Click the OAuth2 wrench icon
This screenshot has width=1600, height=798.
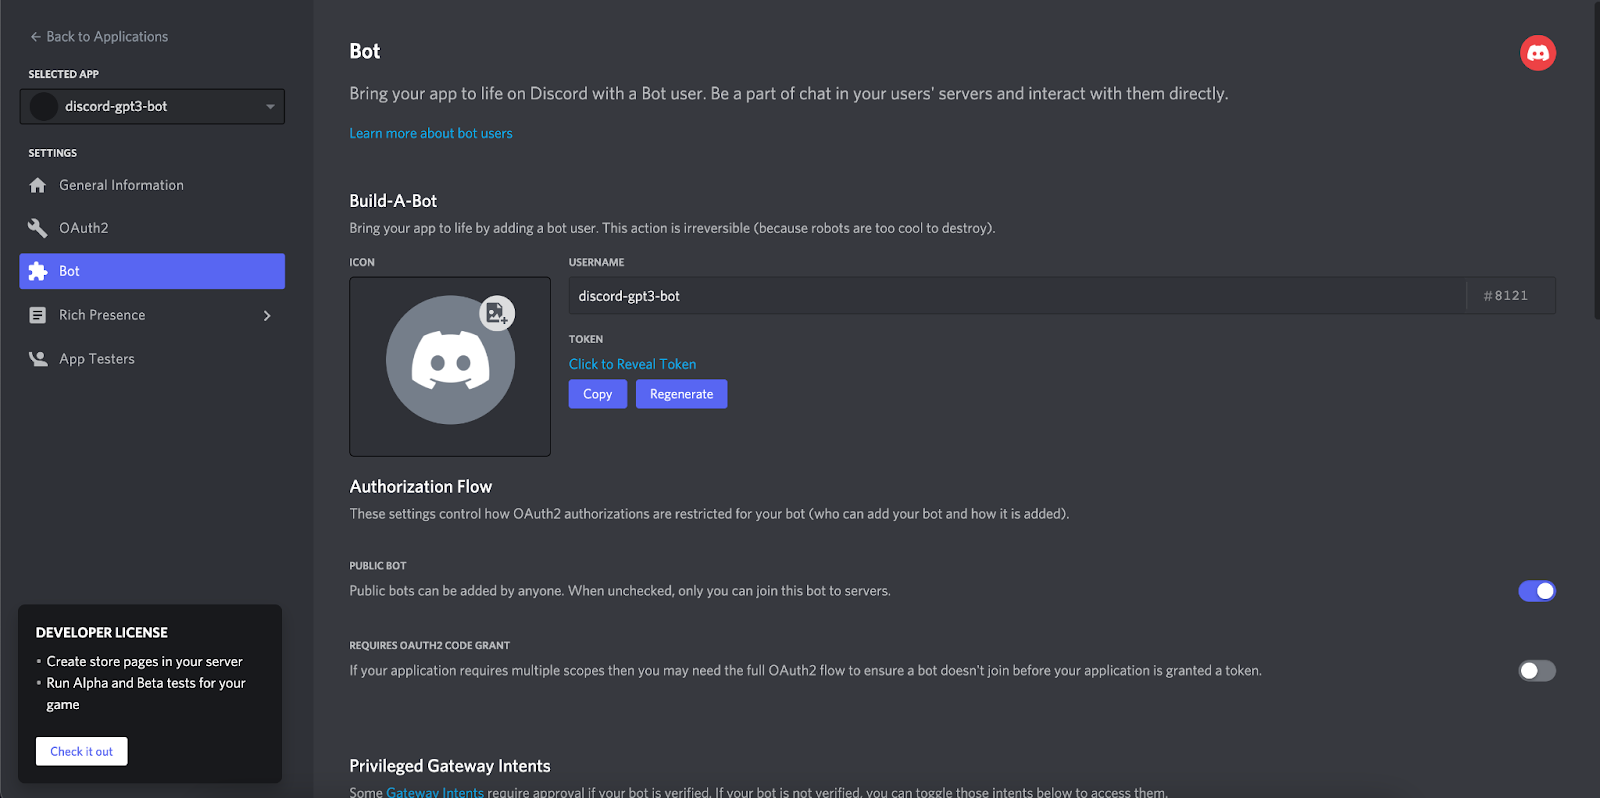click(x=38, y=228)
